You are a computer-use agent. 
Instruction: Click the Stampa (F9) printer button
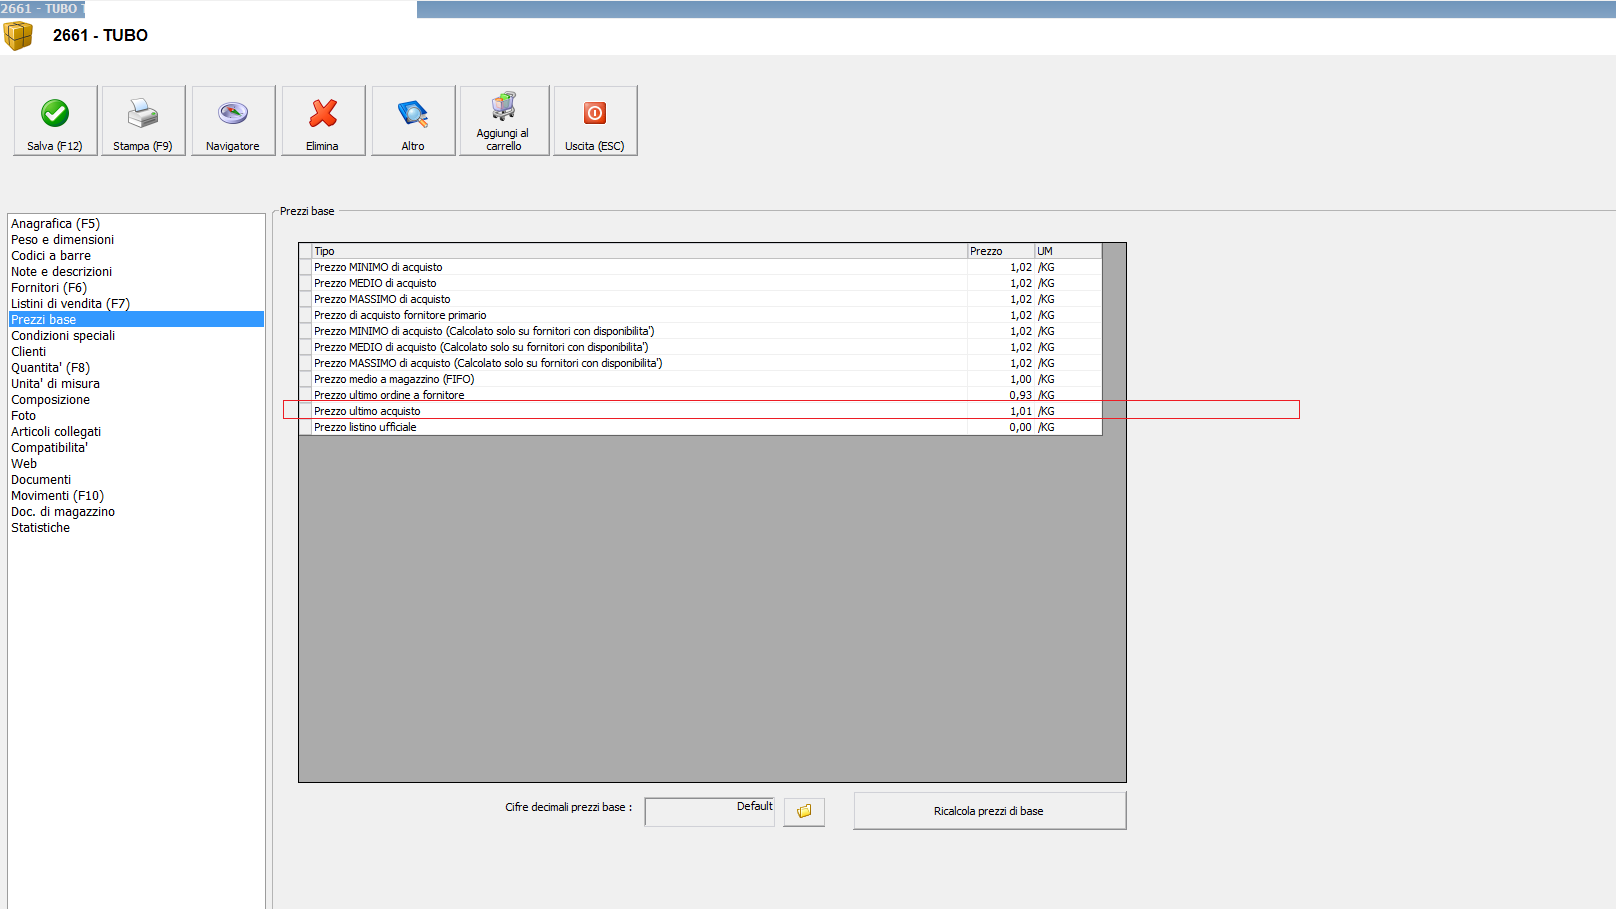pyautogui.click(x=143, y=120)
